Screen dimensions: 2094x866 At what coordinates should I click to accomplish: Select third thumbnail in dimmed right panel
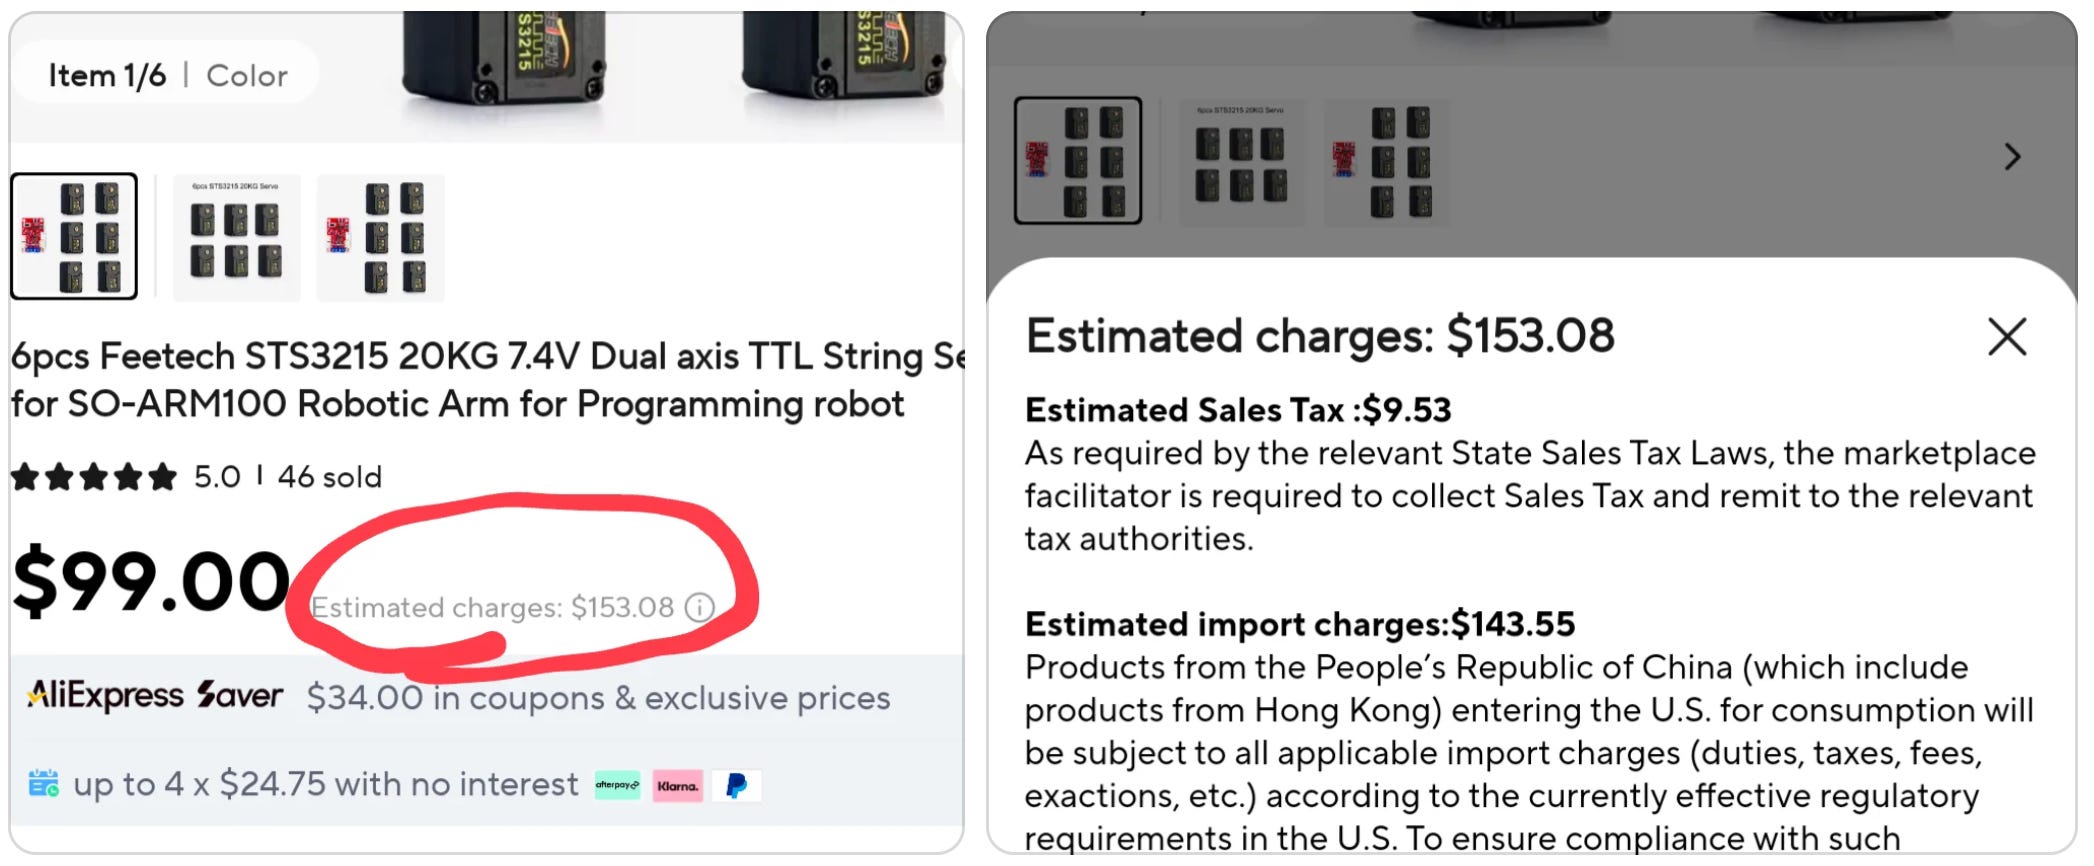point(1387,162)
